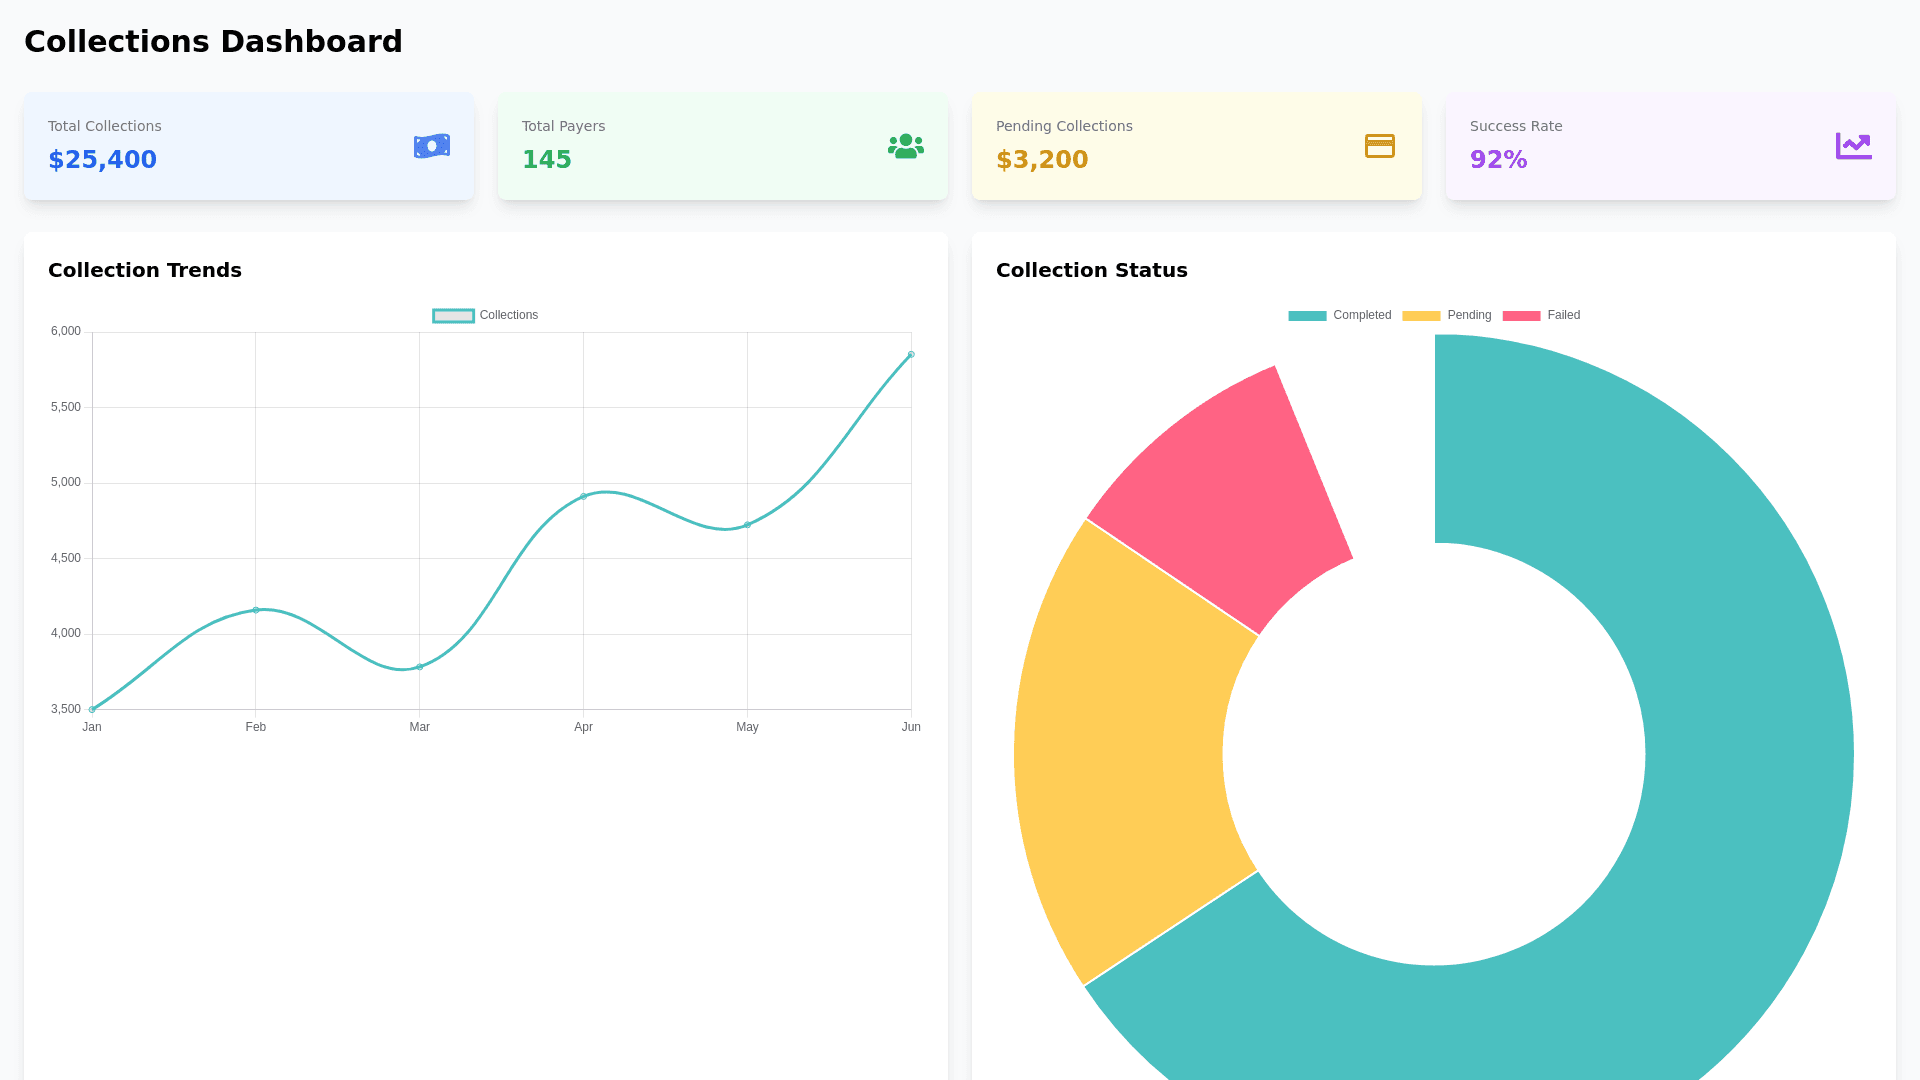1920x1080 pixels.
Task: Click the trending chart icon in Success Rate
Action: pos(1853,146)
